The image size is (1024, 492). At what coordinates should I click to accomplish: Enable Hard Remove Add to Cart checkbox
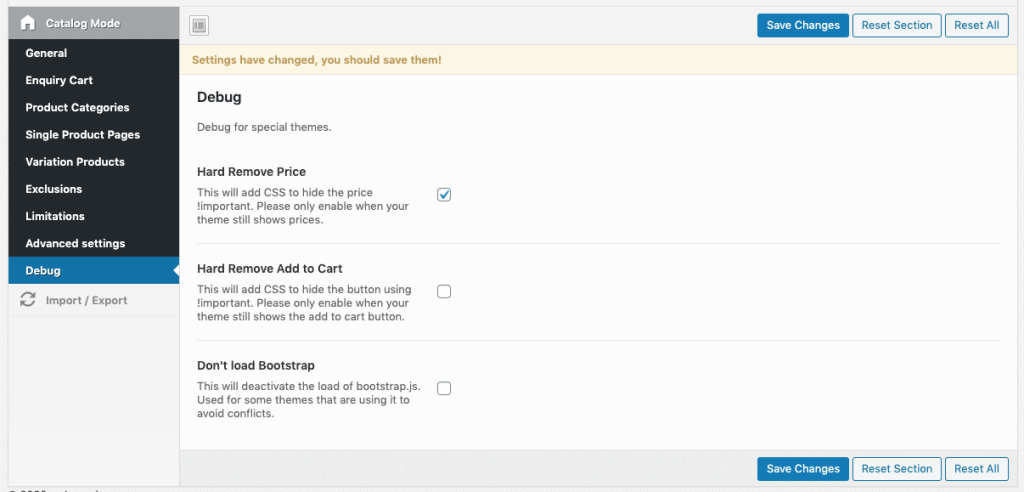[x=444, y=291]
